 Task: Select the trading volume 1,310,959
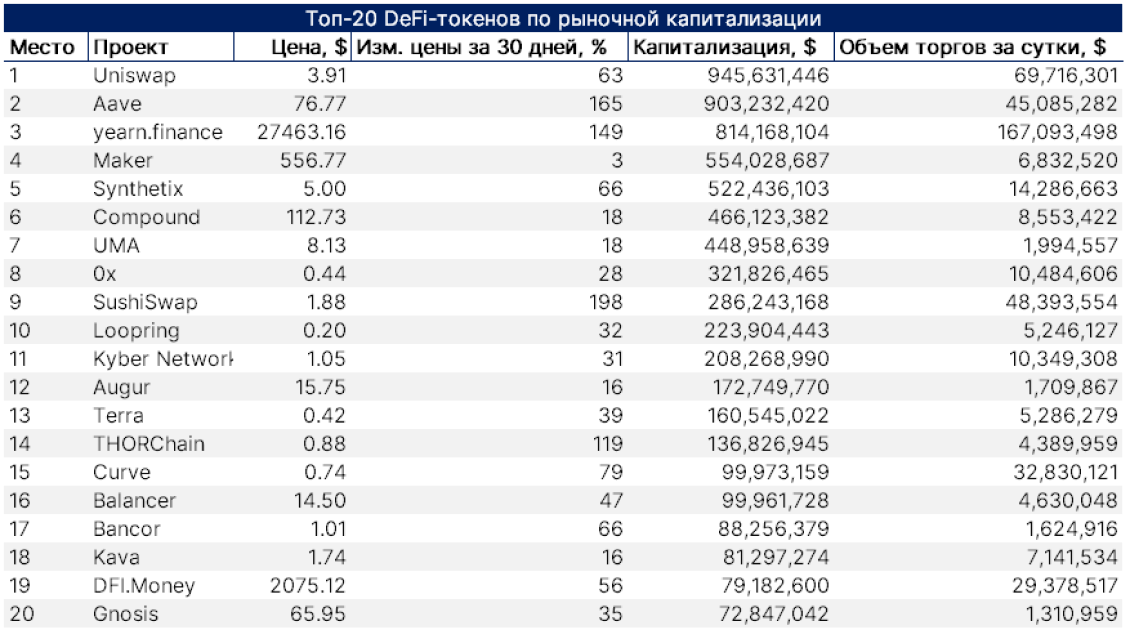(1072, 614)
